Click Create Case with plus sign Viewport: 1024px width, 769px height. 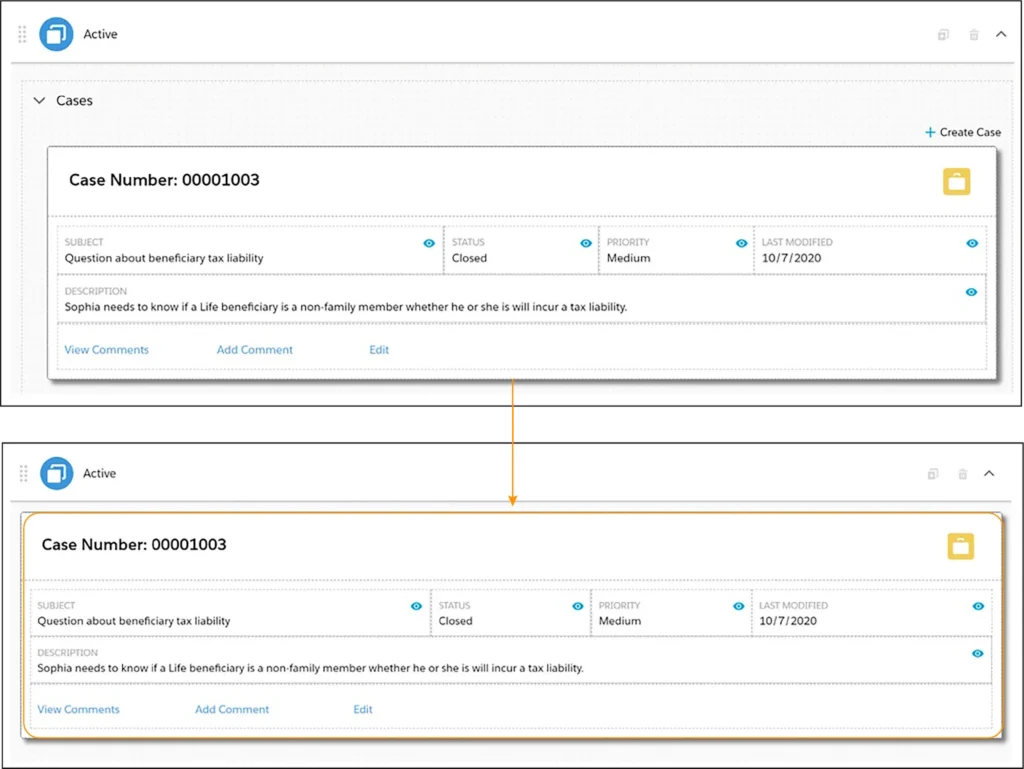(962, 132)
